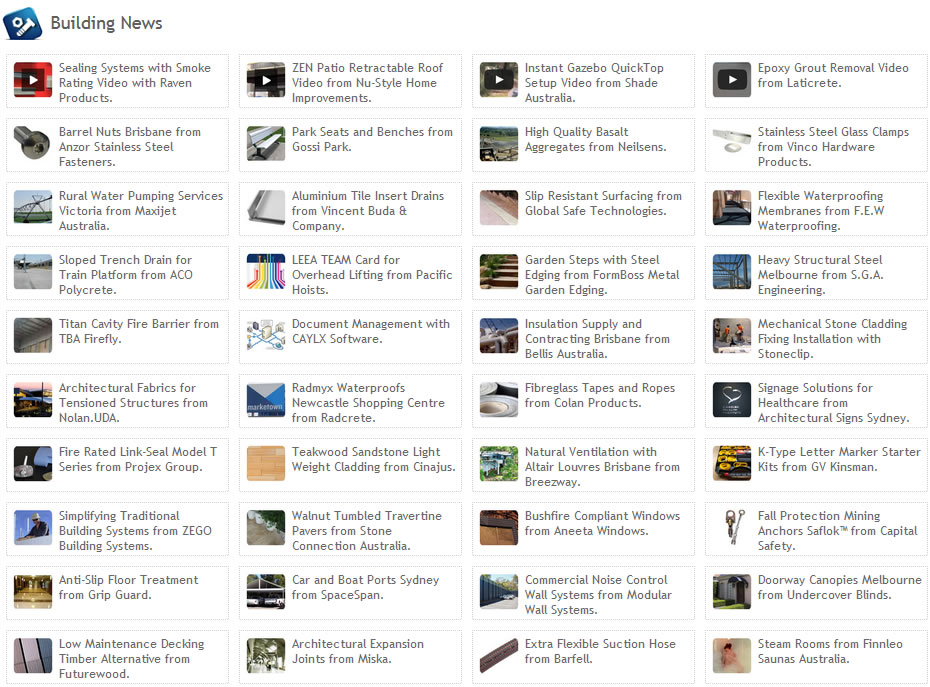Viewport: 930px width, 687px height.
Task: Open the K-Type Letter Marker kits thumbnail
Action: [x=732, y=464]
